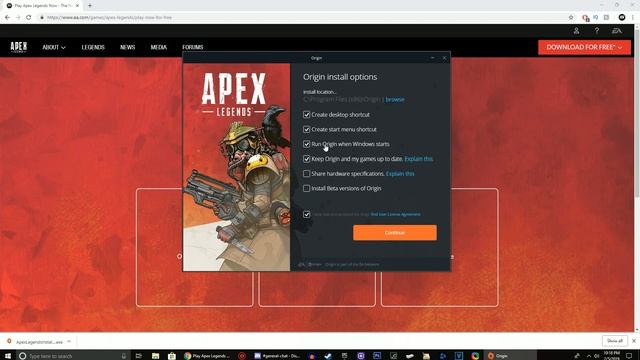Open the End User License Agreement link
This screenshot has width=640, height=360.
pyautogui.click(x=396, y=214)
